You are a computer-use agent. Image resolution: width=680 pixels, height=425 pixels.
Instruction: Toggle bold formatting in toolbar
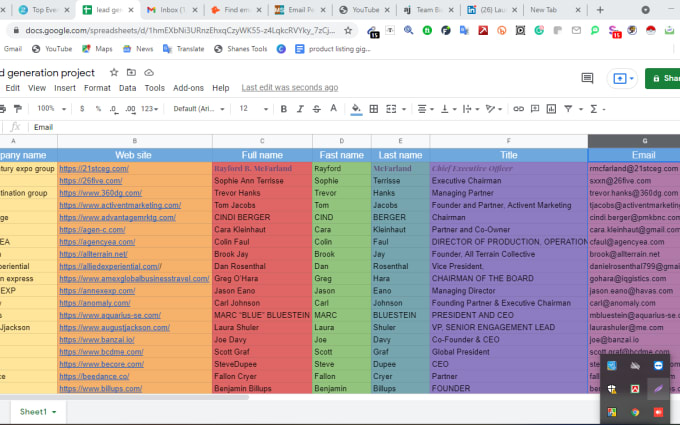(x=284, y=109)
